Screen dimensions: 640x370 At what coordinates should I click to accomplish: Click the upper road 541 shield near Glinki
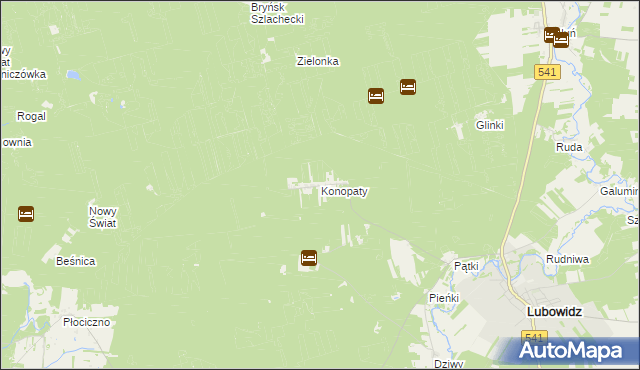coord(547,72)
